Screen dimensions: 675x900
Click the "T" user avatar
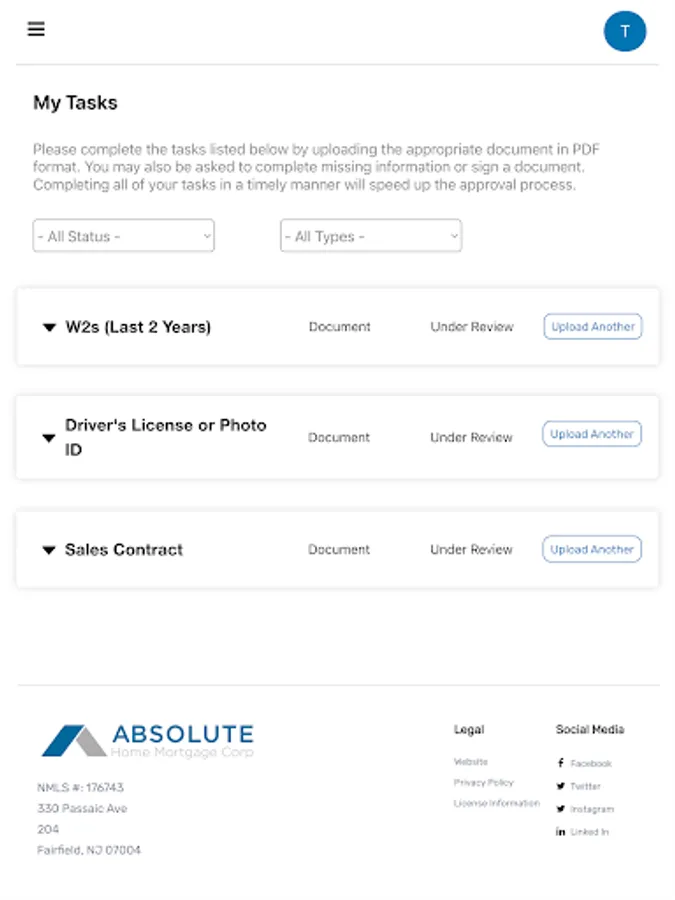pyautogui.click(x=624, y=31)
